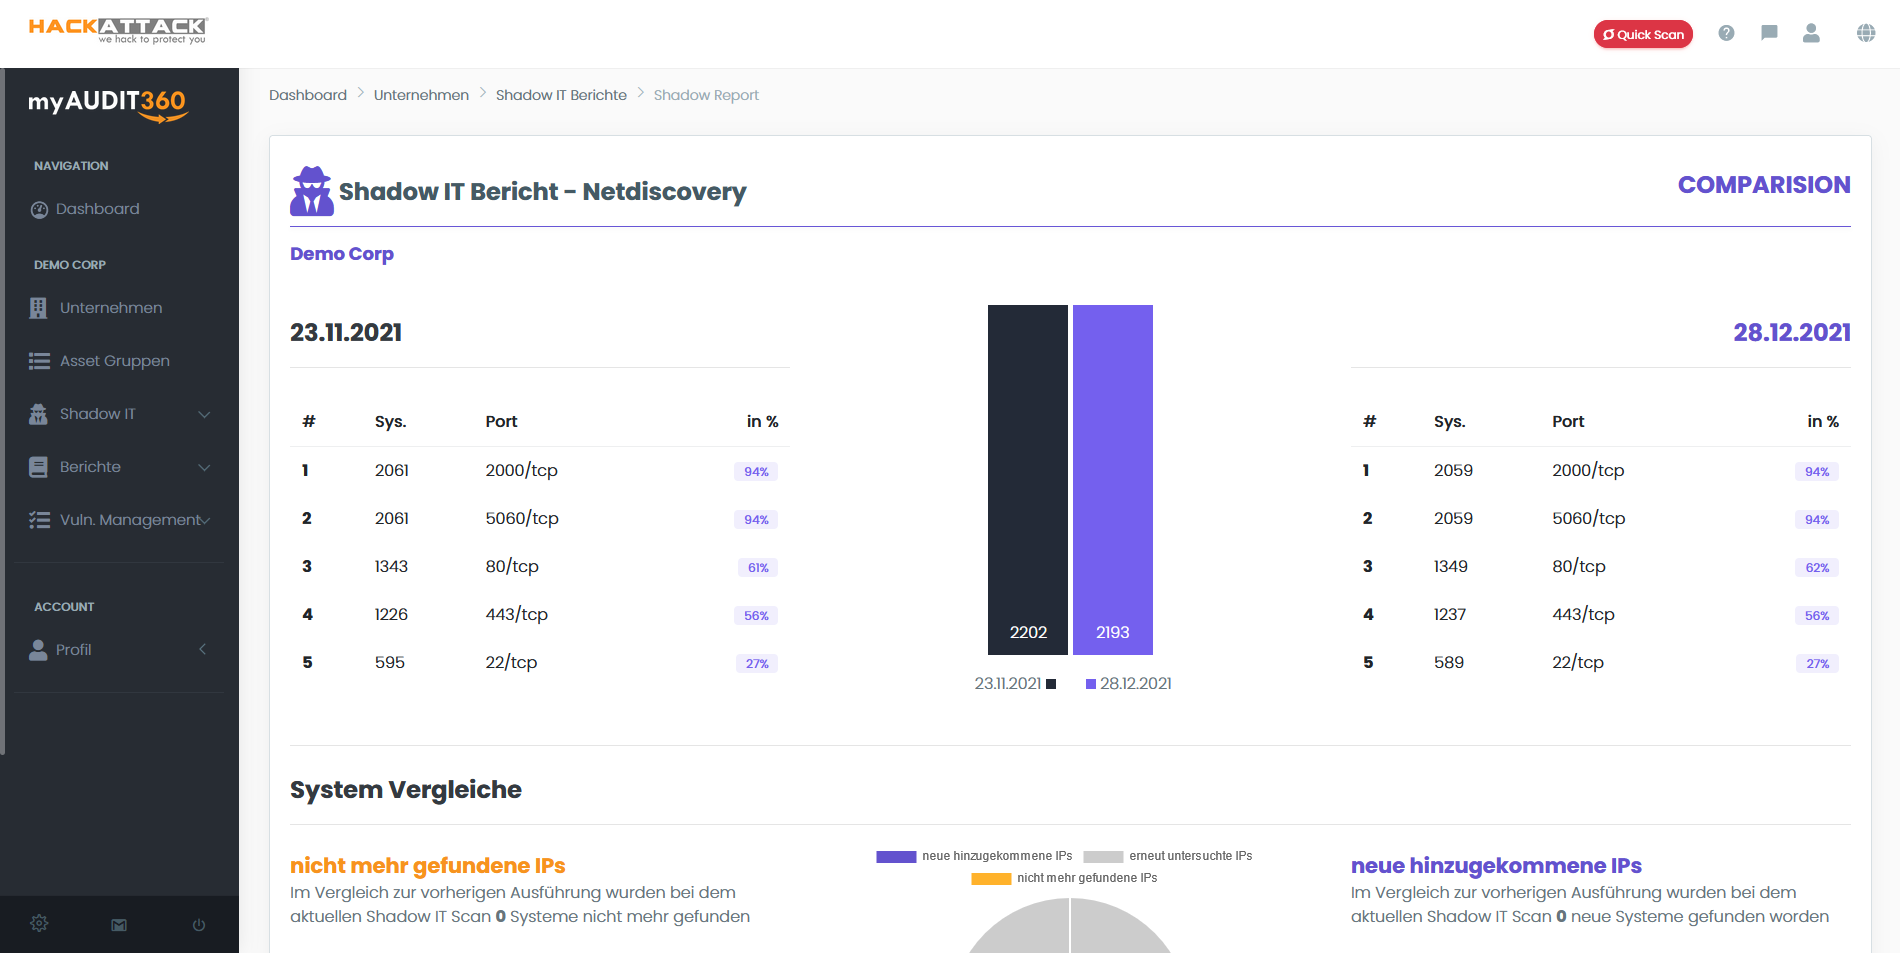Open the mail envelope icon at sidebar bottom
Viewport: 1900px width, 953px height.
[119, 925]
